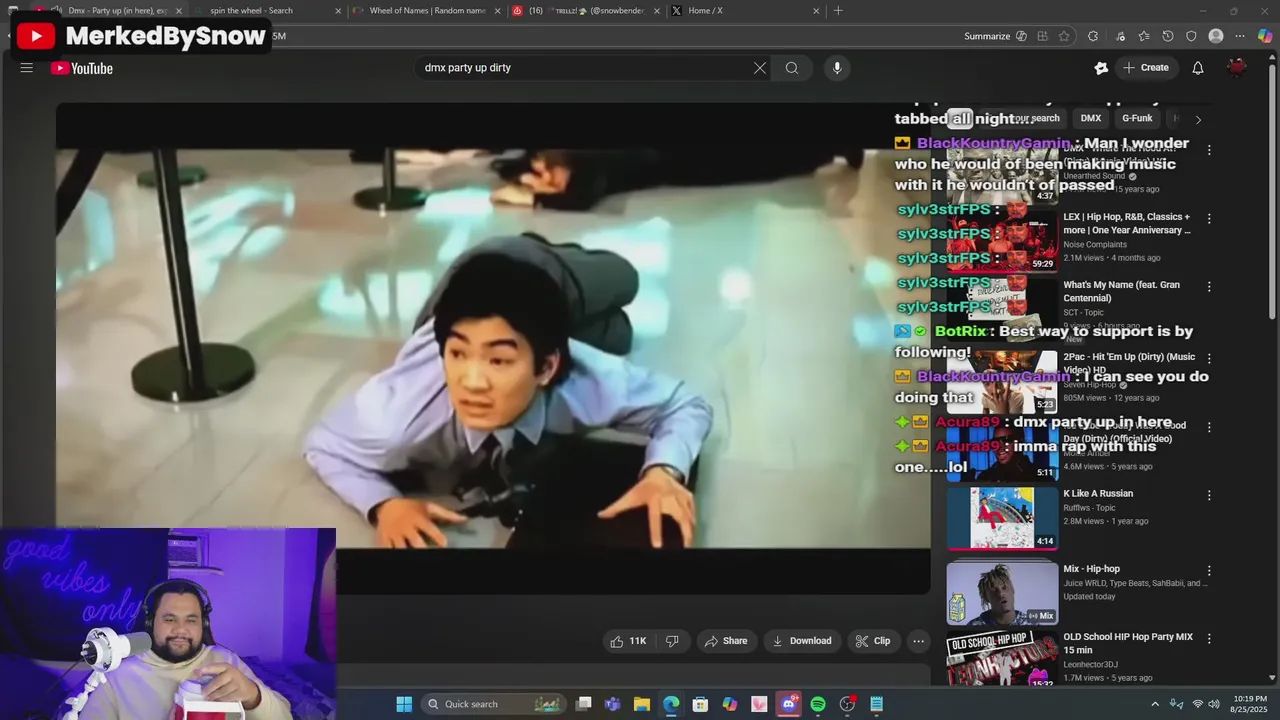Click the Summarize button in address bar
The height and width of the screenshot is (720, 1280).
(995, 36)
